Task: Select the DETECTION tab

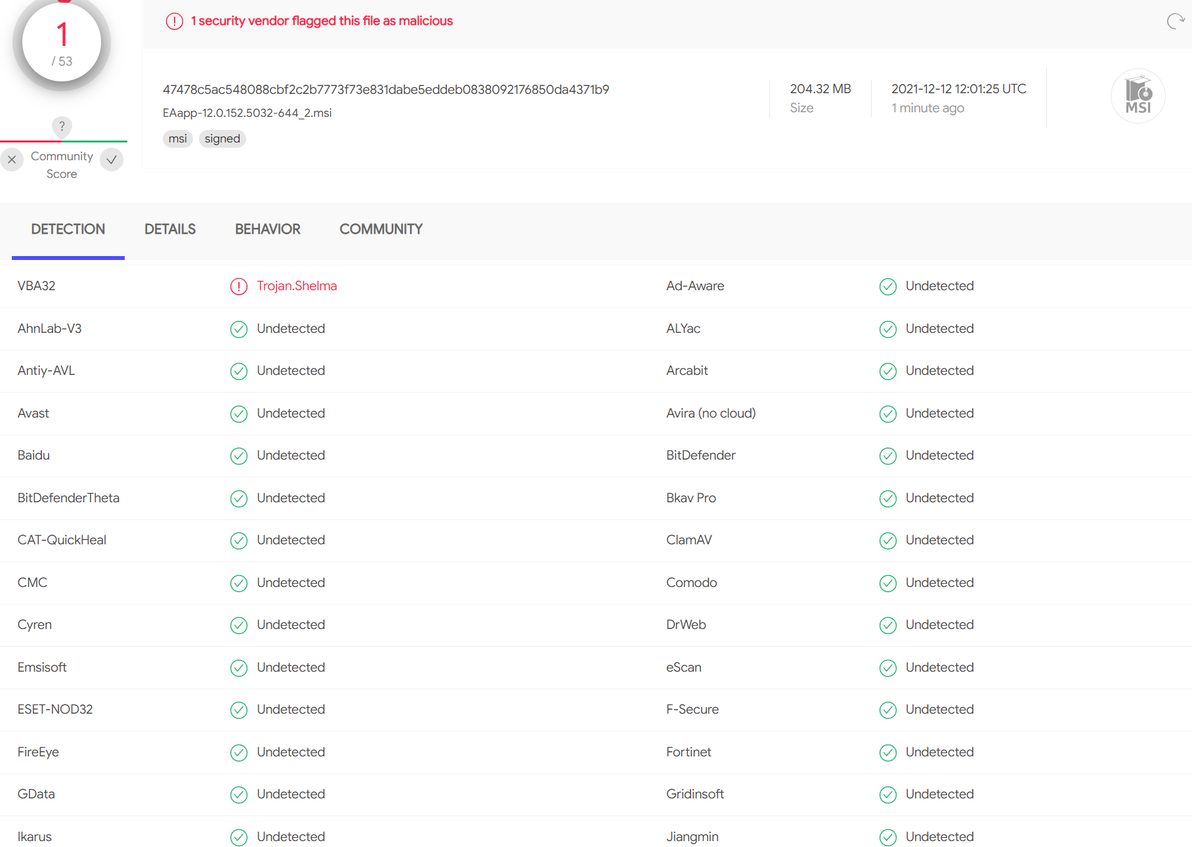Action: point(68,229)
